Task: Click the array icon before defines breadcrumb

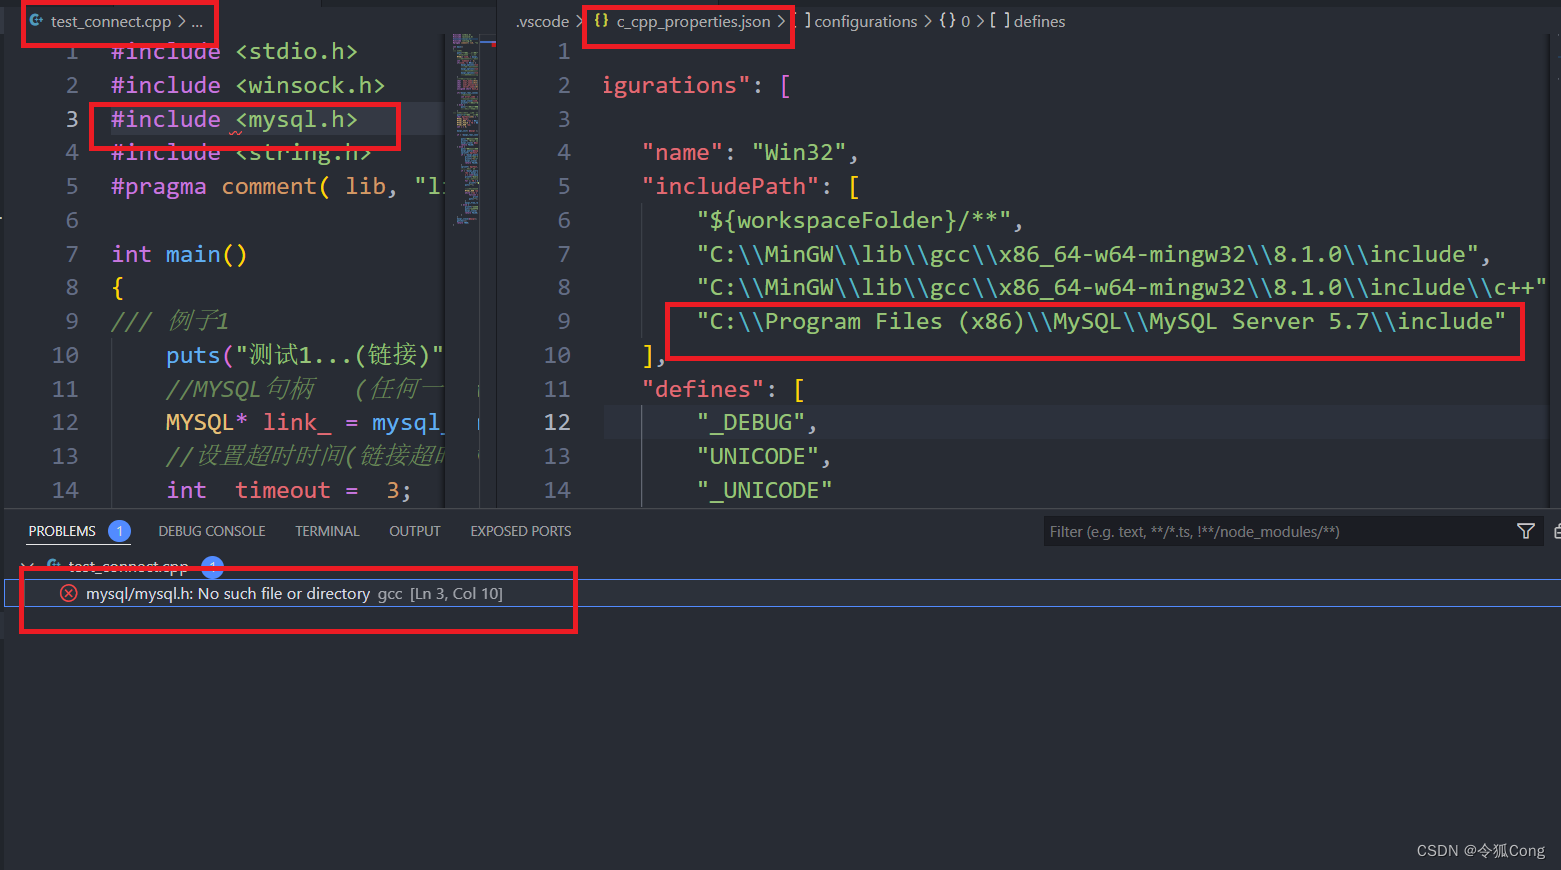Action: coord(999,20)
